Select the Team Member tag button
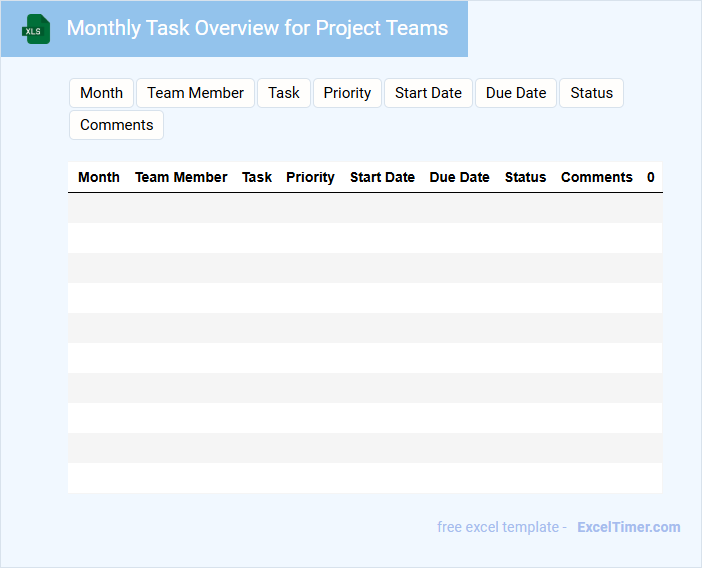The width and height of the screenshot is (702, 568). click(x=195, y=93)
